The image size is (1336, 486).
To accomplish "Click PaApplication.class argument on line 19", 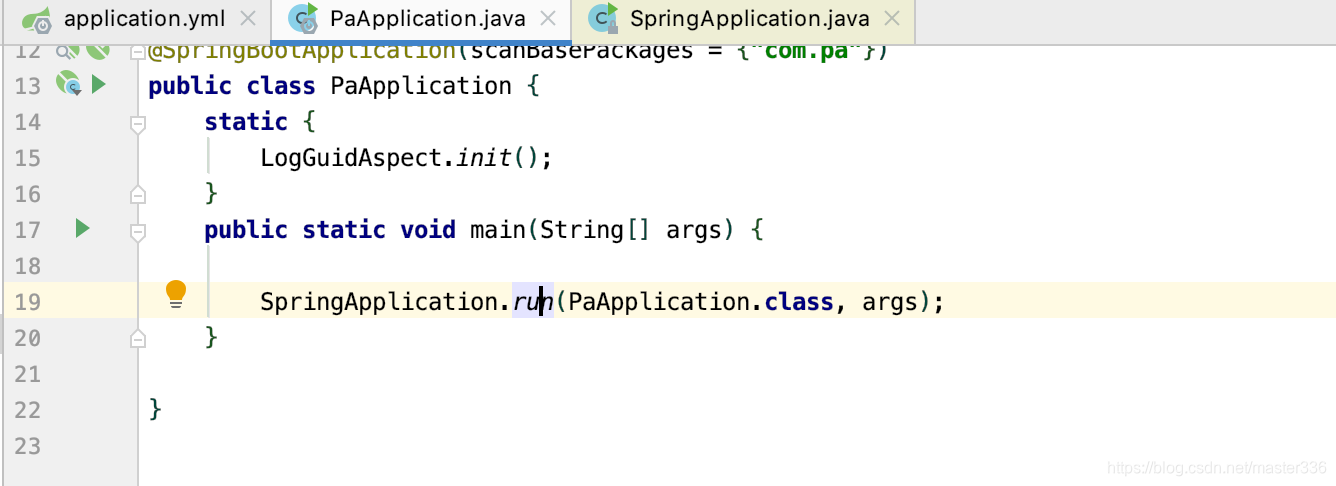I will click(700, 302).
